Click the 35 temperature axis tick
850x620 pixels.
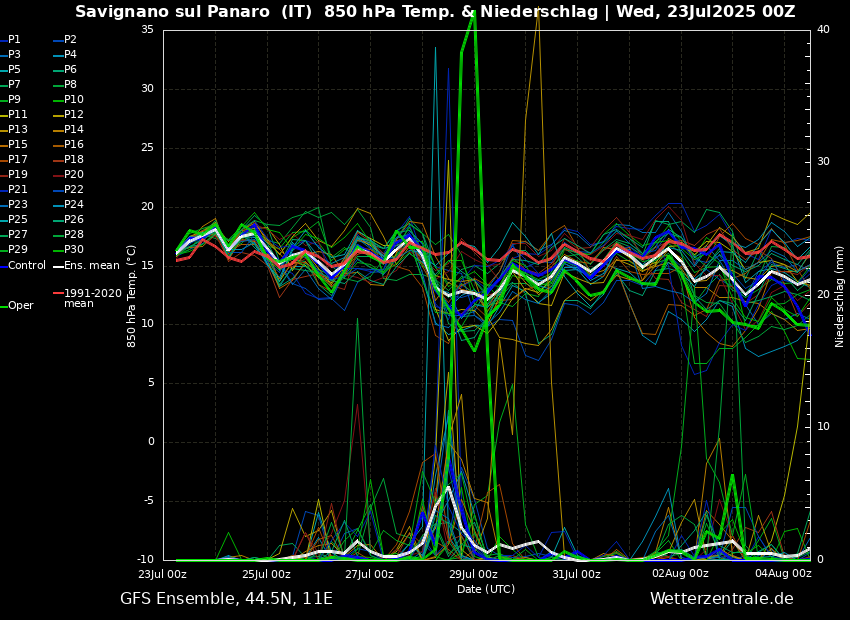(x=148, y=30)
